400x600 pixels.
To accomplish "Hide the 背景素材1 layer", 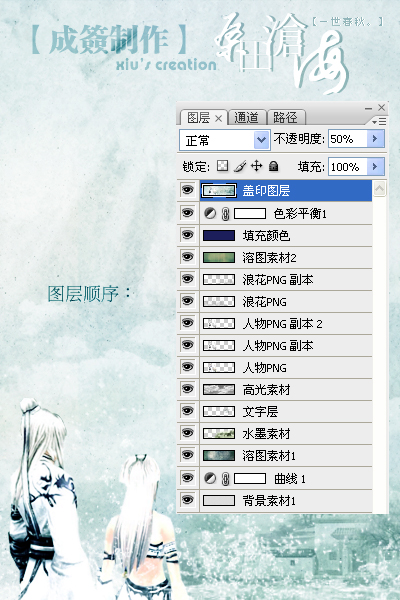I will (187, 500).
